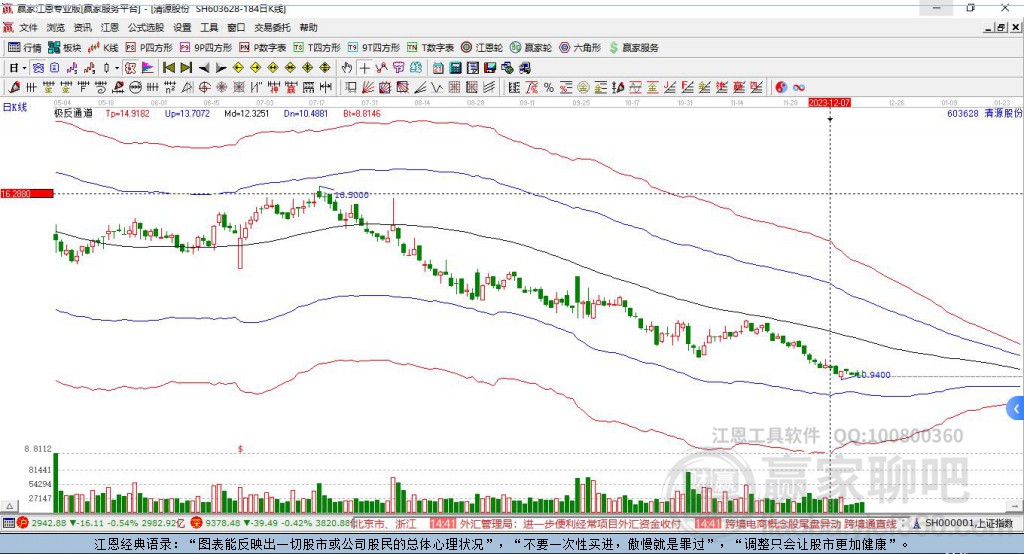This screenshot has height=554, width=1024.
Task: Open the 江恩 menu
Action: [x=110, y=27]
